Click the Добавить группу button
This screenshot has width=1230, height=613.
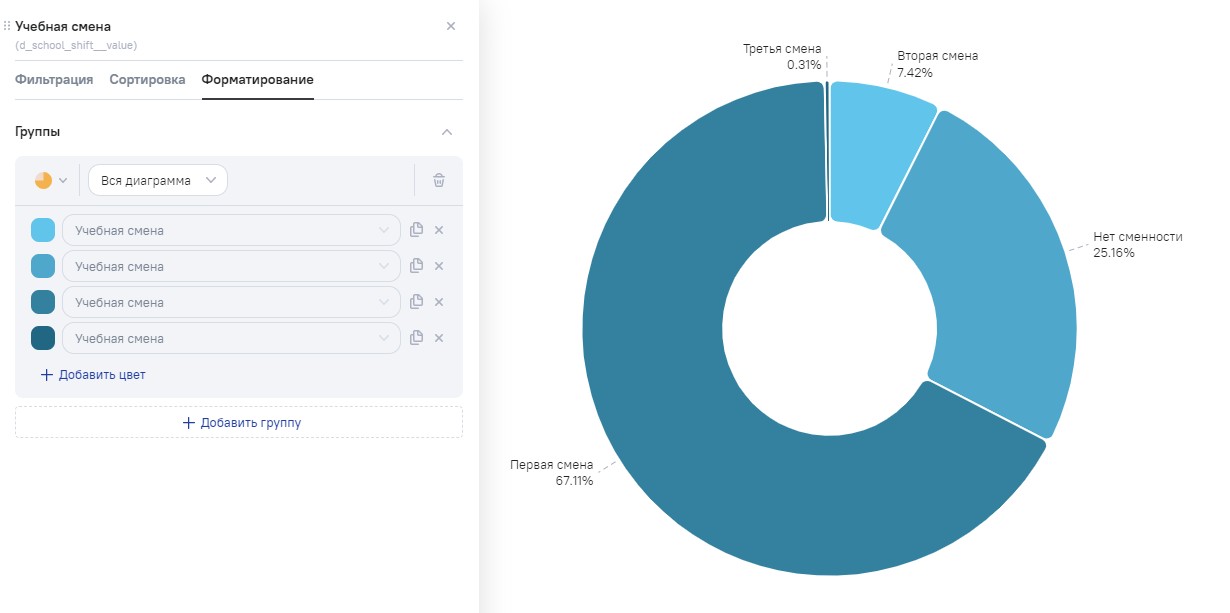tap(239, 423)
